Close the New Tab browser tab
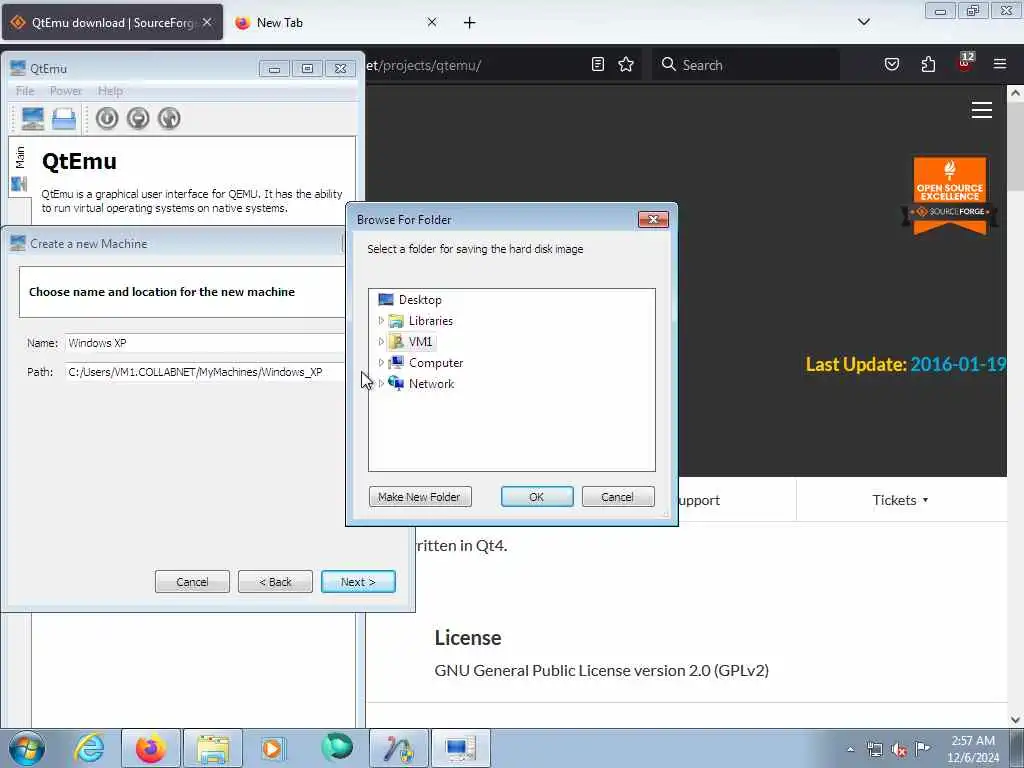The width and height of the screenshot is (1024, 768). [x=432, y=22]
